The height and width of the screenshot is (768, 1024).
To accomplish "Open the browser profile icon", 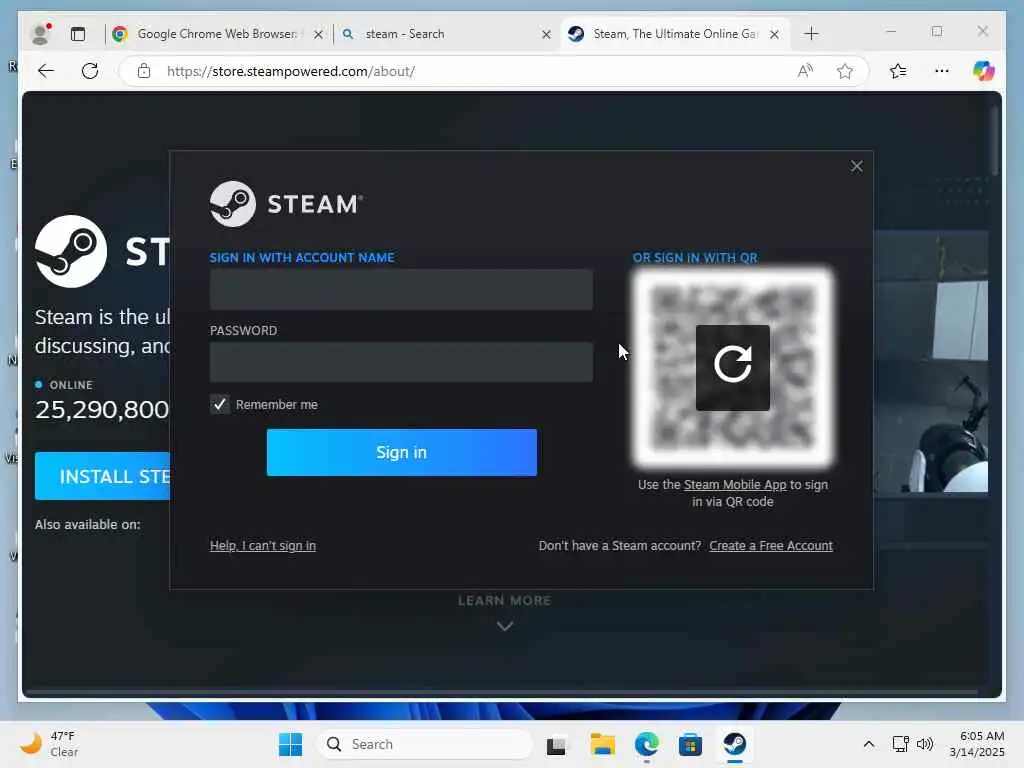I will click(41, 34).
